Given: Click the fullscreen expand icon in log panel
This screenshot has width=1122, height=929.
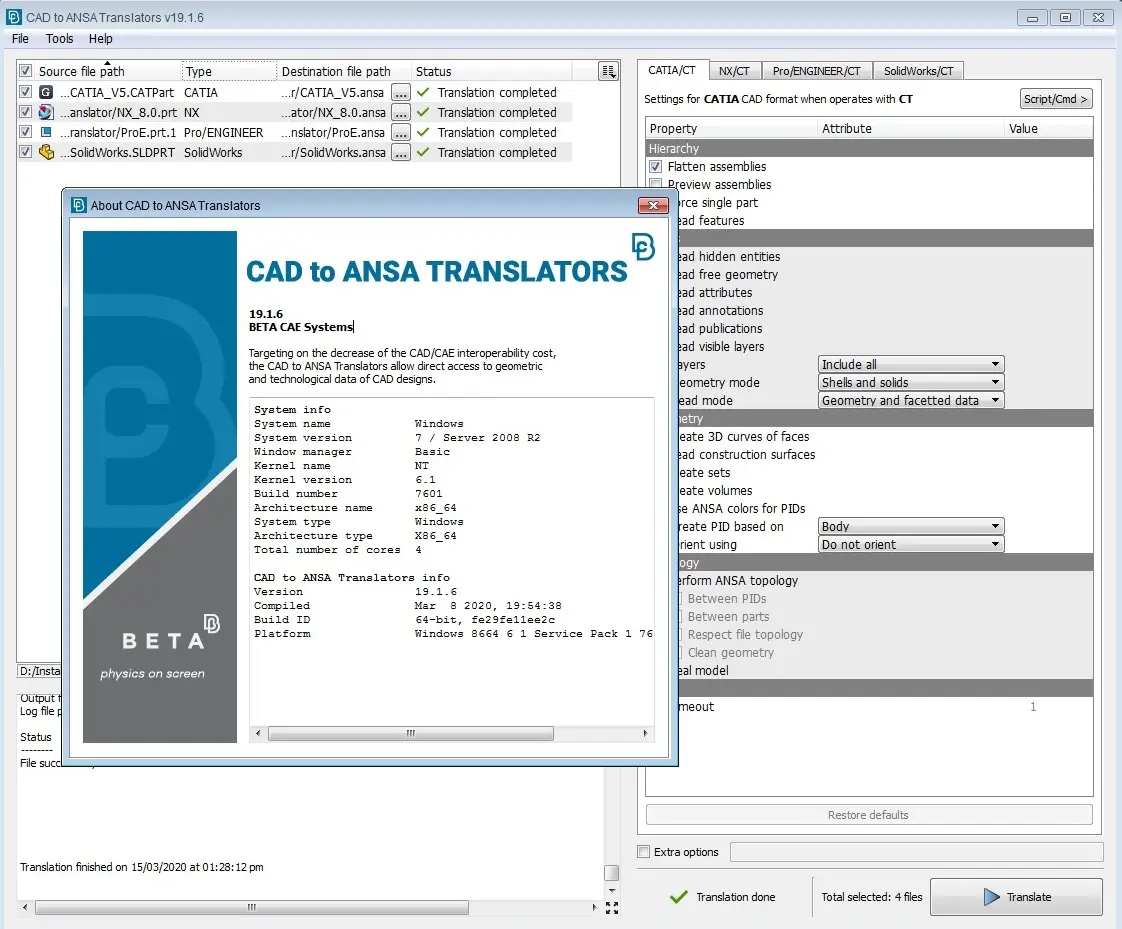Looking at the screenshot, I should tap(612, 908).
